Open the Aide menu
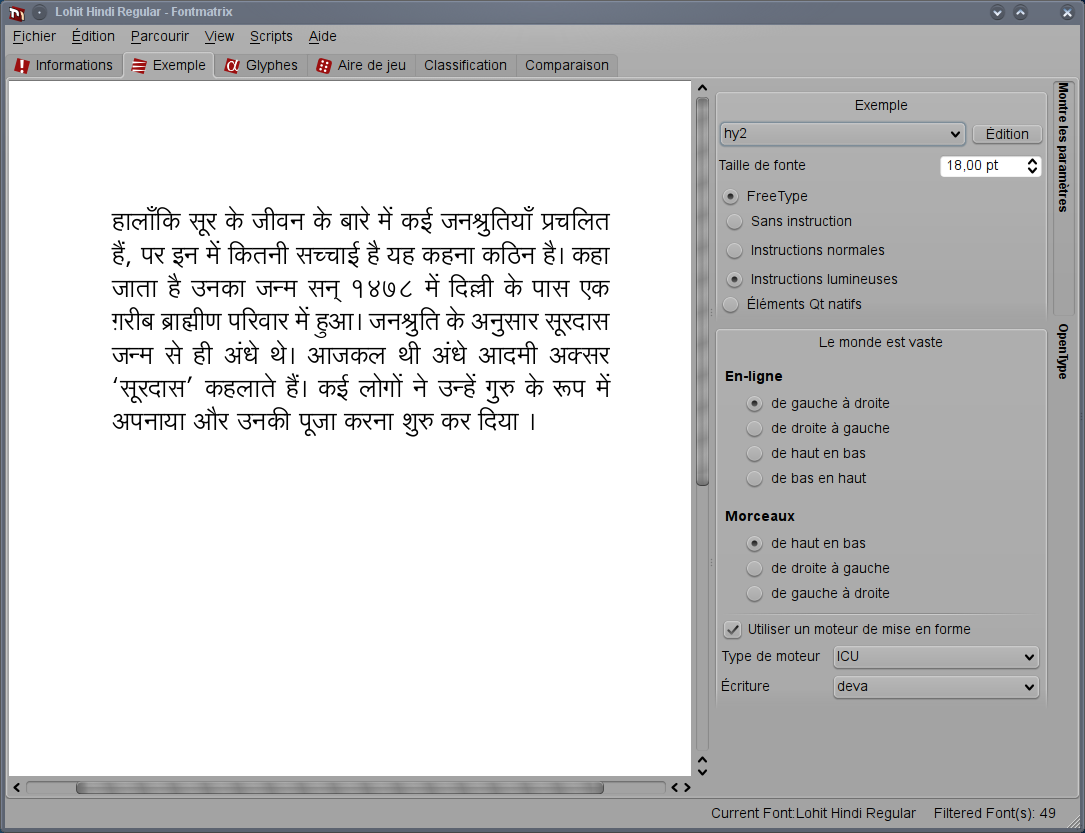 (x=322, y=37)
